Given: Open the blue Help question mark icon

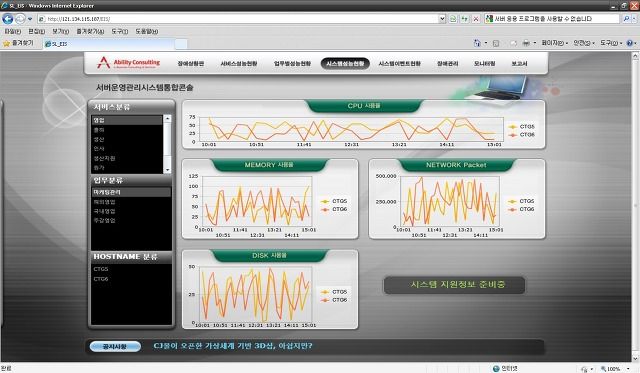Looking at the screenshot, I should click(x=629, y=43).
